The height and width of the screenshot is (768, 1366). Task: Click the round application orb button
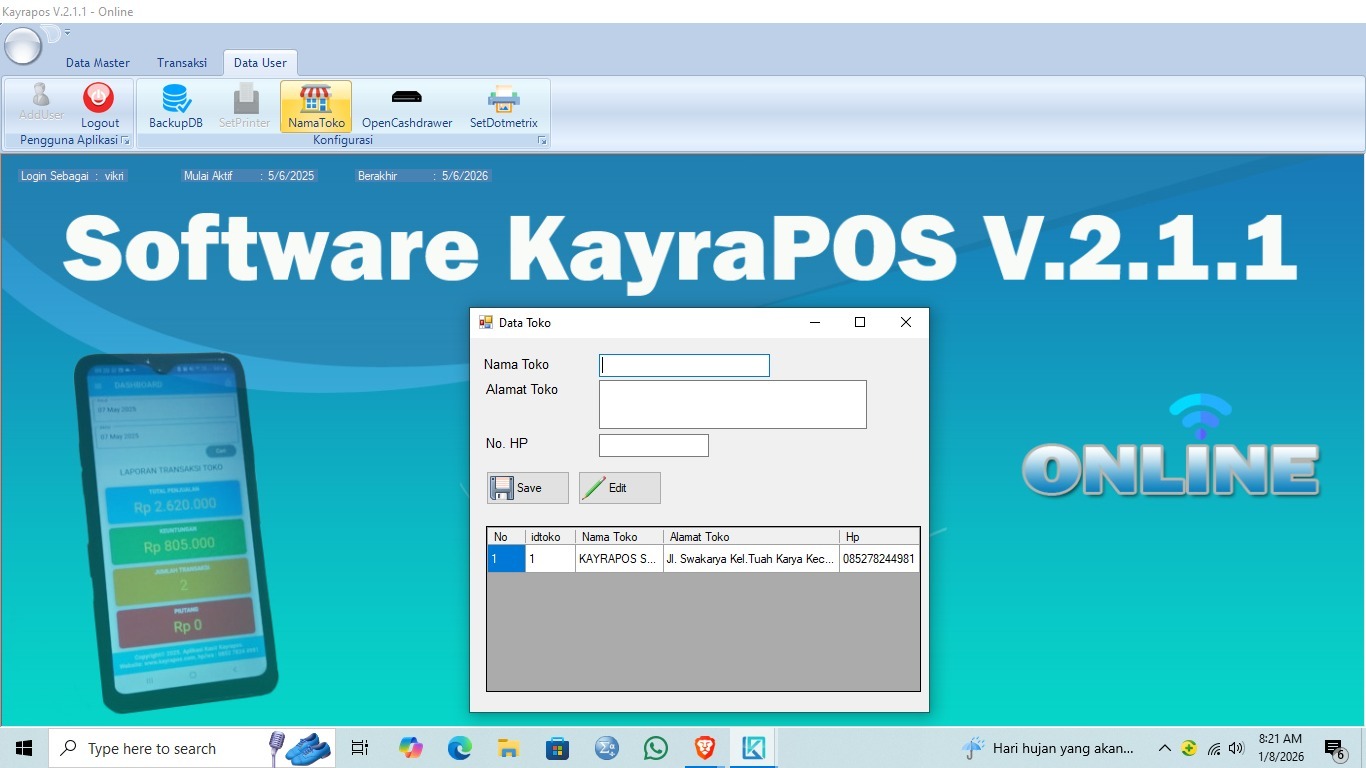[x=23, y=45]
